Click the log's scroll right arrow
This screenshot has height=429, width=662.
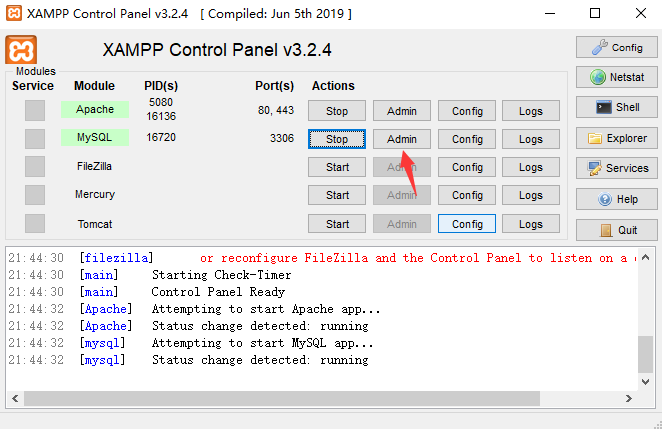629,398
